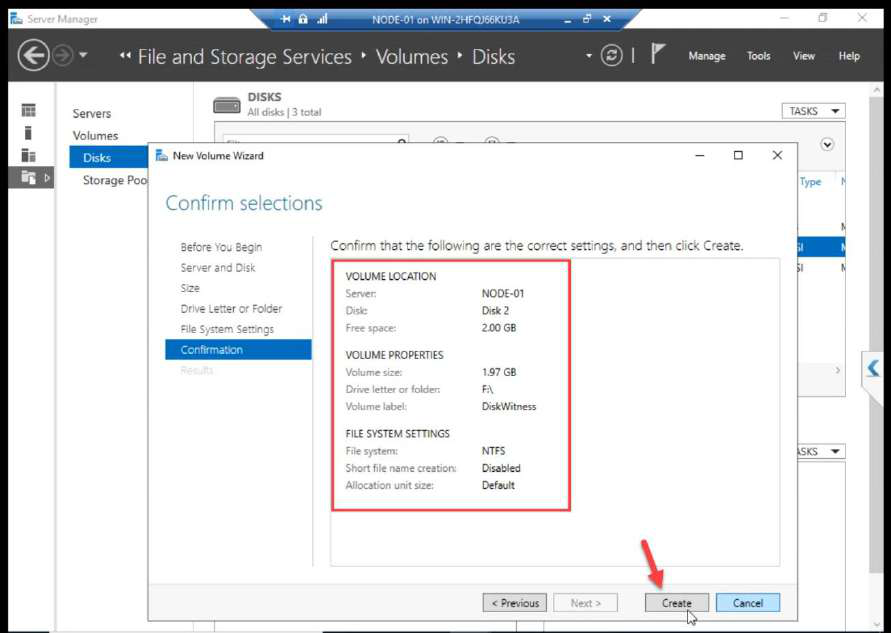Open the Tools menu
Viewport: 891px width, 633px height.
(759, 56)
